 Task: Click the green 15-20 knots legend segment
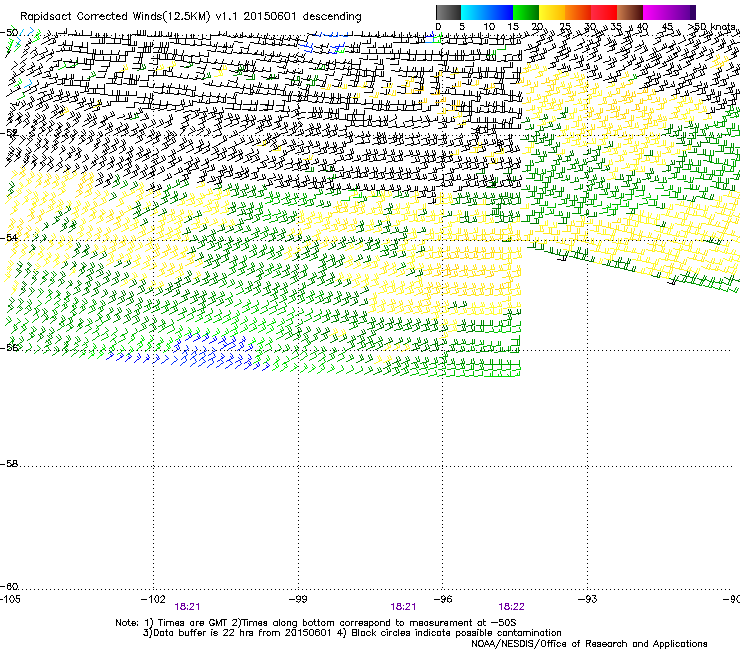point(526,12)
